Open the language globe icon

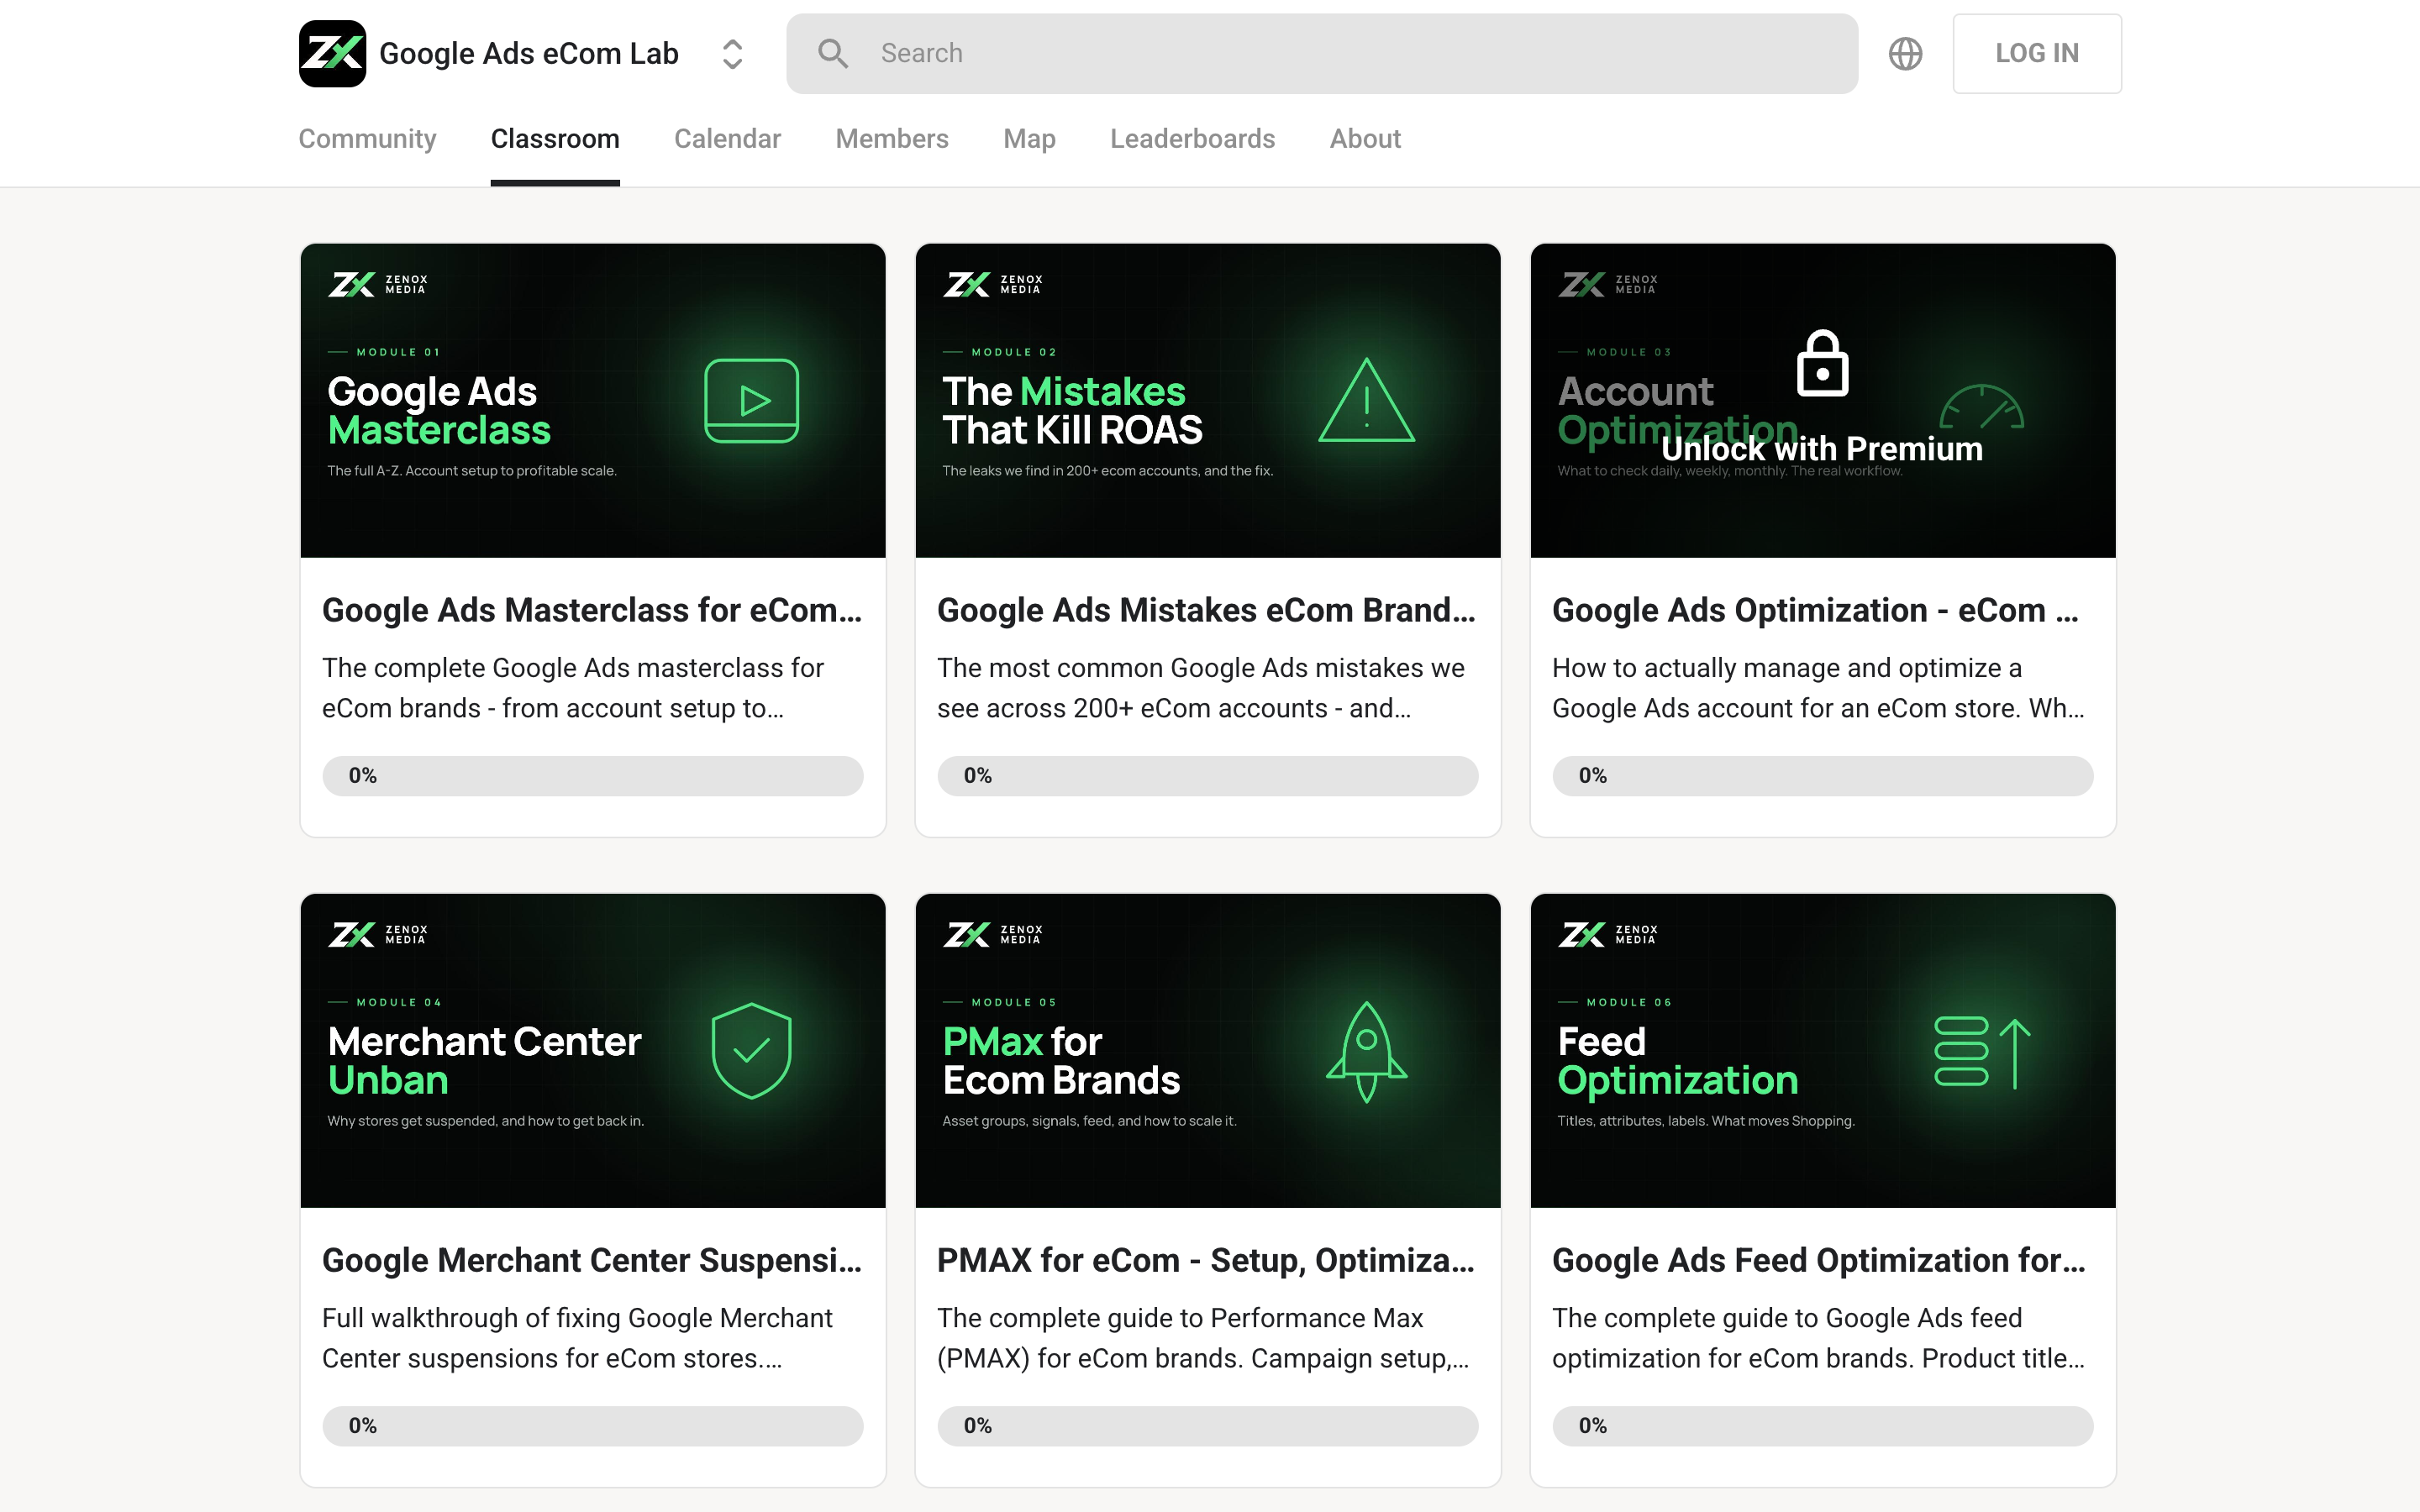click(x=1905, y=53)
